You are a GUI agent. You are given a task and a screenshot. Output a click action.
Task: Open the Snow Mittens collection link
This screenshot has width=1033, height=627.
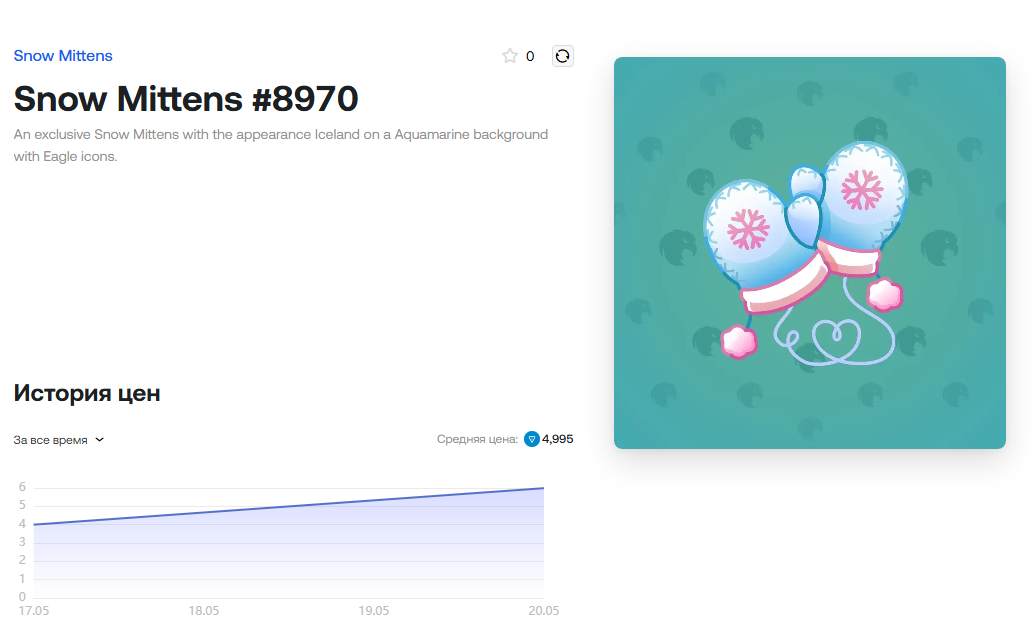63,56
